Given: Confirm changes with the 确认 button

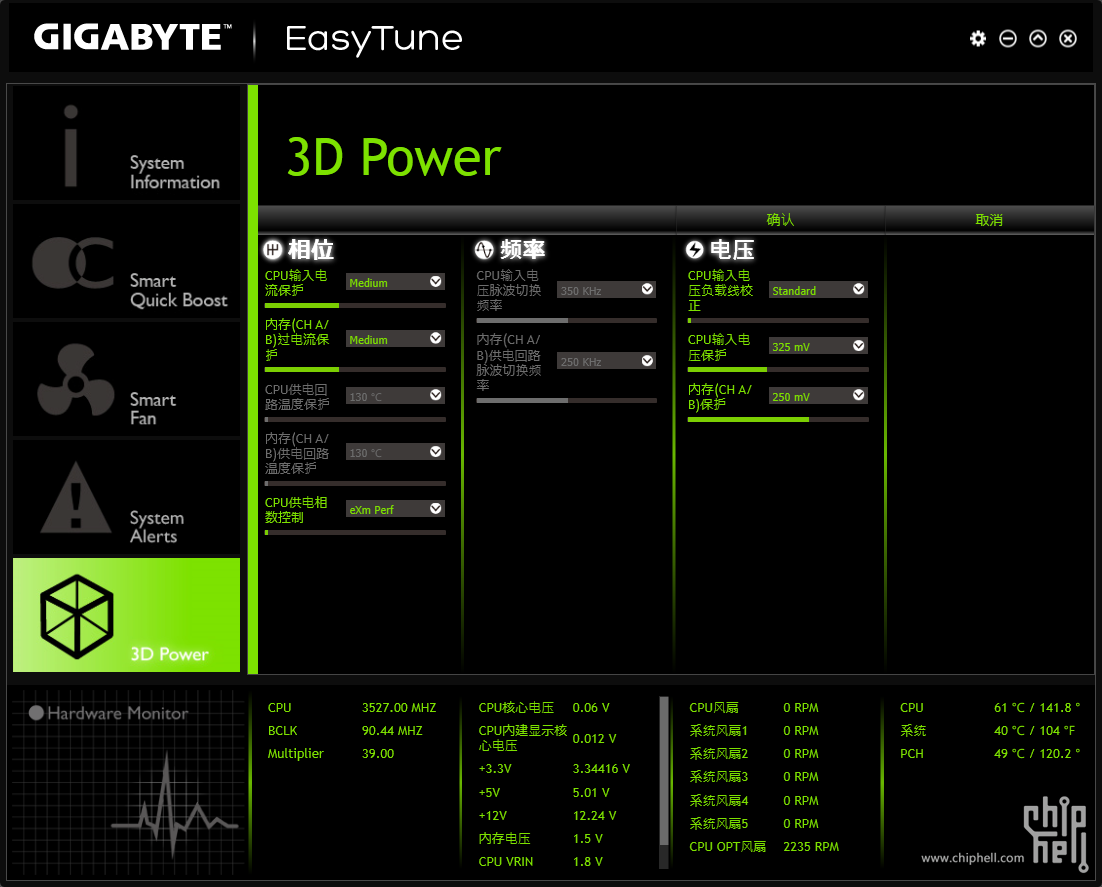Looking at the screenshot, I should [780, 220].
